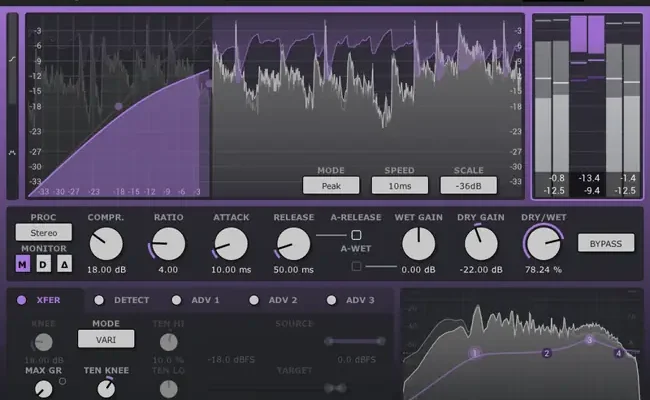
Task: Click the Compression threshold knob
Action: pyautogui.click(x=105, y=243)
